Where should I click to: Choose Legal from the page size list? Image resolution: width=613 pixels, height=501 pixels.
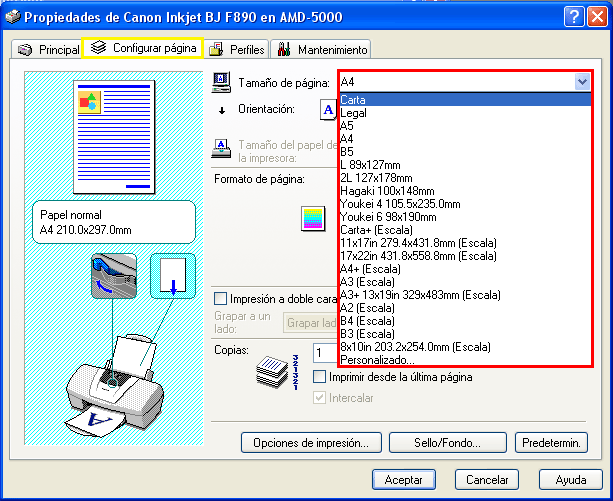(465, 113)
